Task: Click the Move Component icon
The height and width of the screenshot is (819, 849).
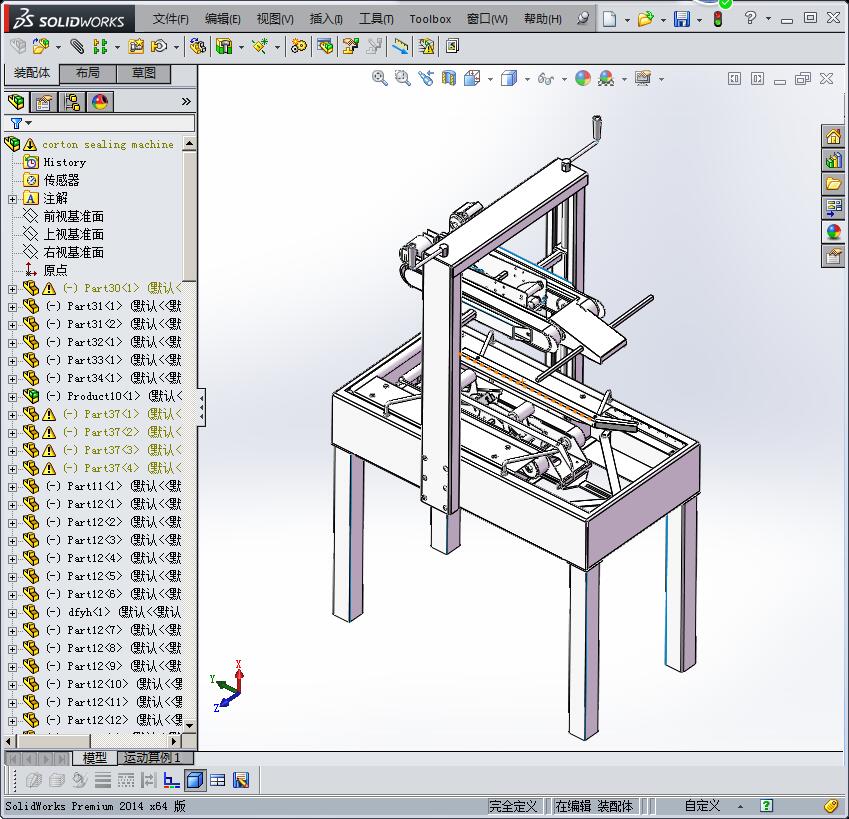Action: click(159, 47)
